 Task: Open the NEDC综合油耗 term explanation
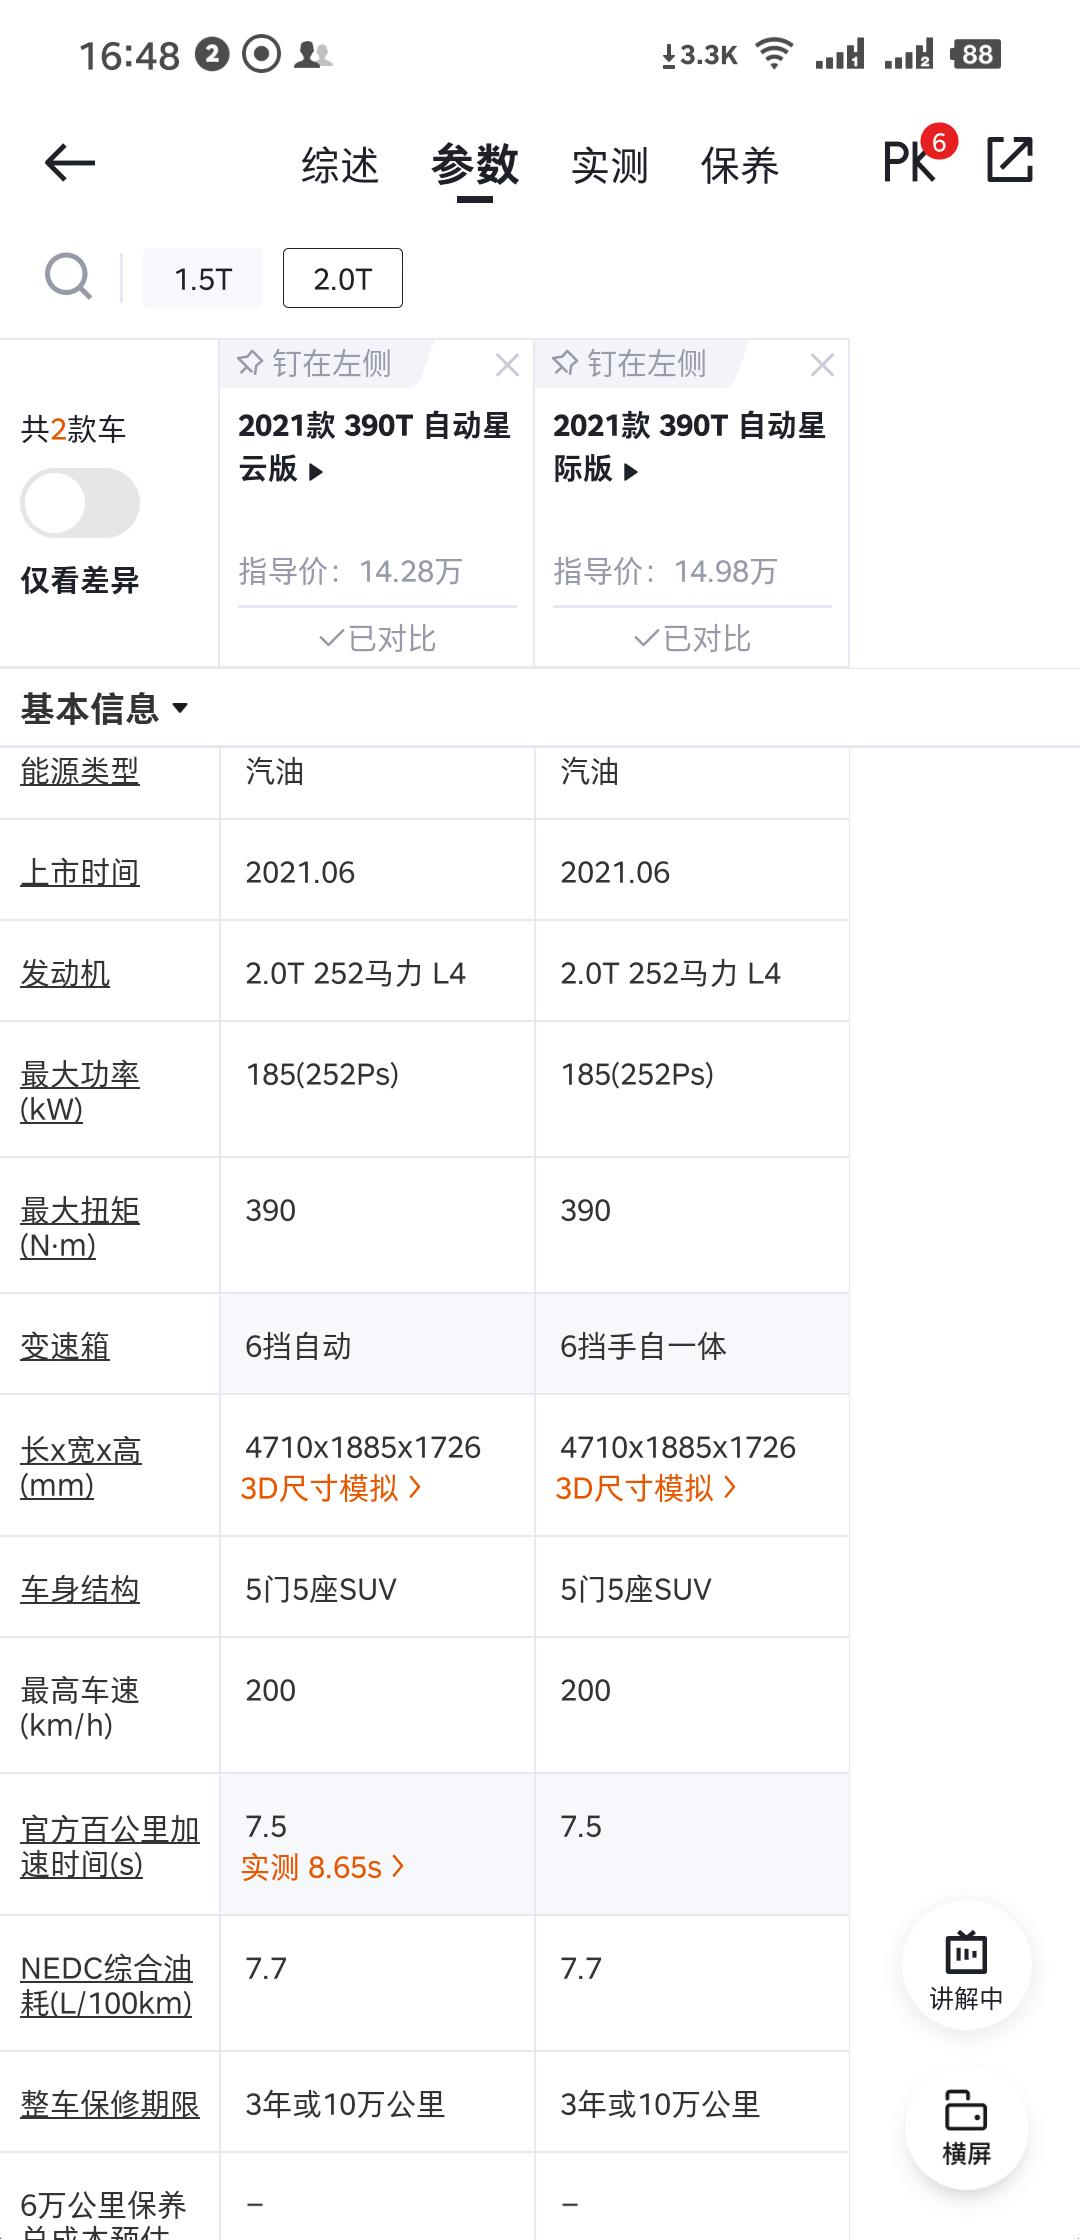tap(106, 1985)
